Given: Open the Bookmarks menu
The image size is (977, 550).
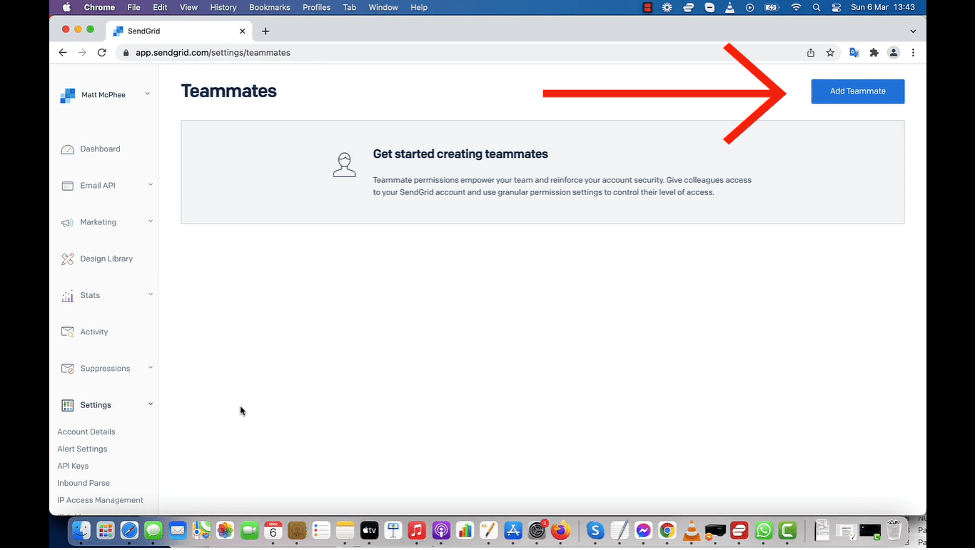Looking at the screenshot, I should tap(270, 7).
